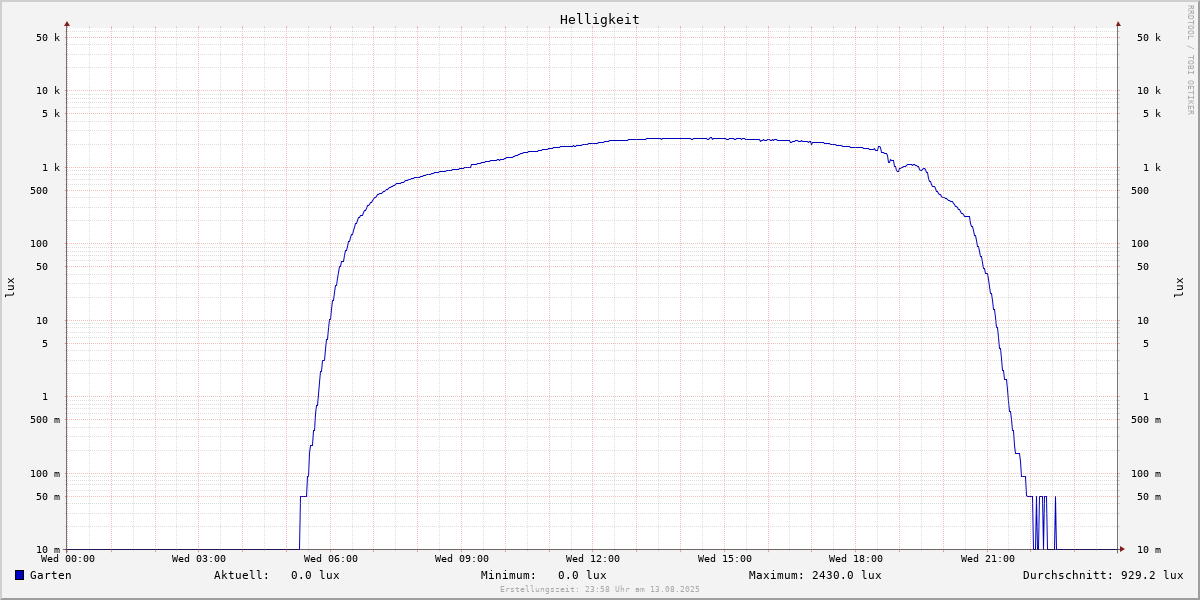Click the right axis 10 m label
This screenshot has height=600, width=1200.
pyautogui.click(x=1149, y=550)
